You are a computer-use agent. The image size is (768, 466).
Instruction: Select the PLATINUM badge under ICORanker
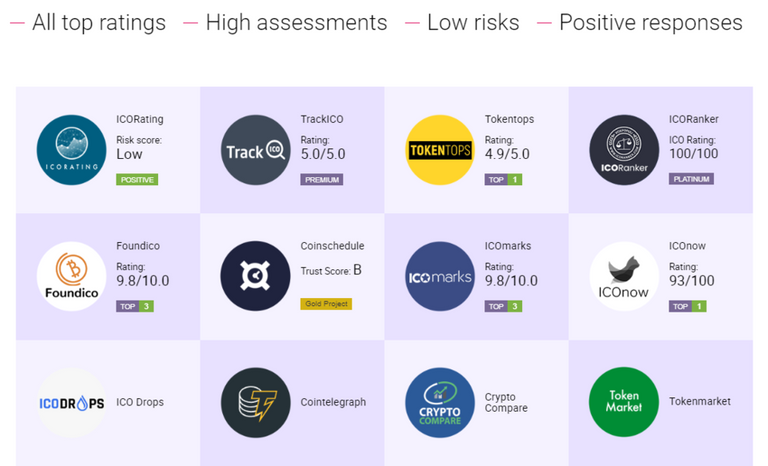pyautogui.click(x=691, y=180)
